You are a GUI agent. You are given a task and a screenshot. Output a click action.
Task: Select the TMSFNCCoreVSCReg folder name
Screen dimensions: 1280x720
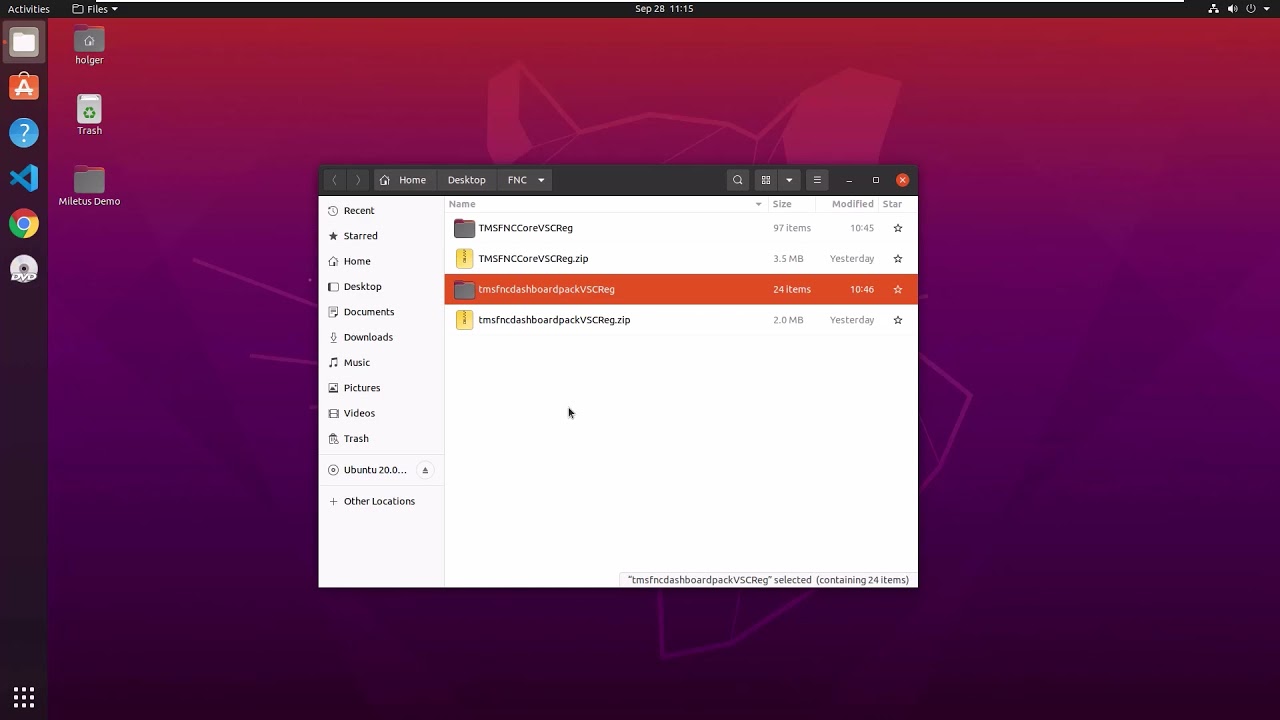526,228
